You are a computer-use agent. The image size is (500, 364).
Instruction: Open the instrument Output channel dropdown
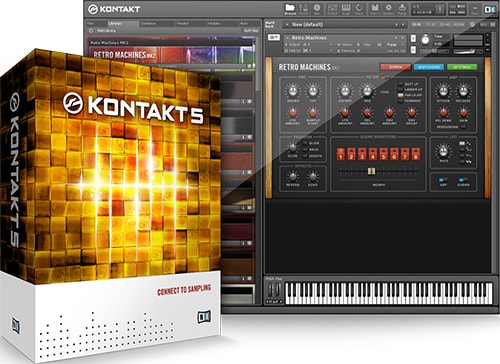tap(331, 44)
